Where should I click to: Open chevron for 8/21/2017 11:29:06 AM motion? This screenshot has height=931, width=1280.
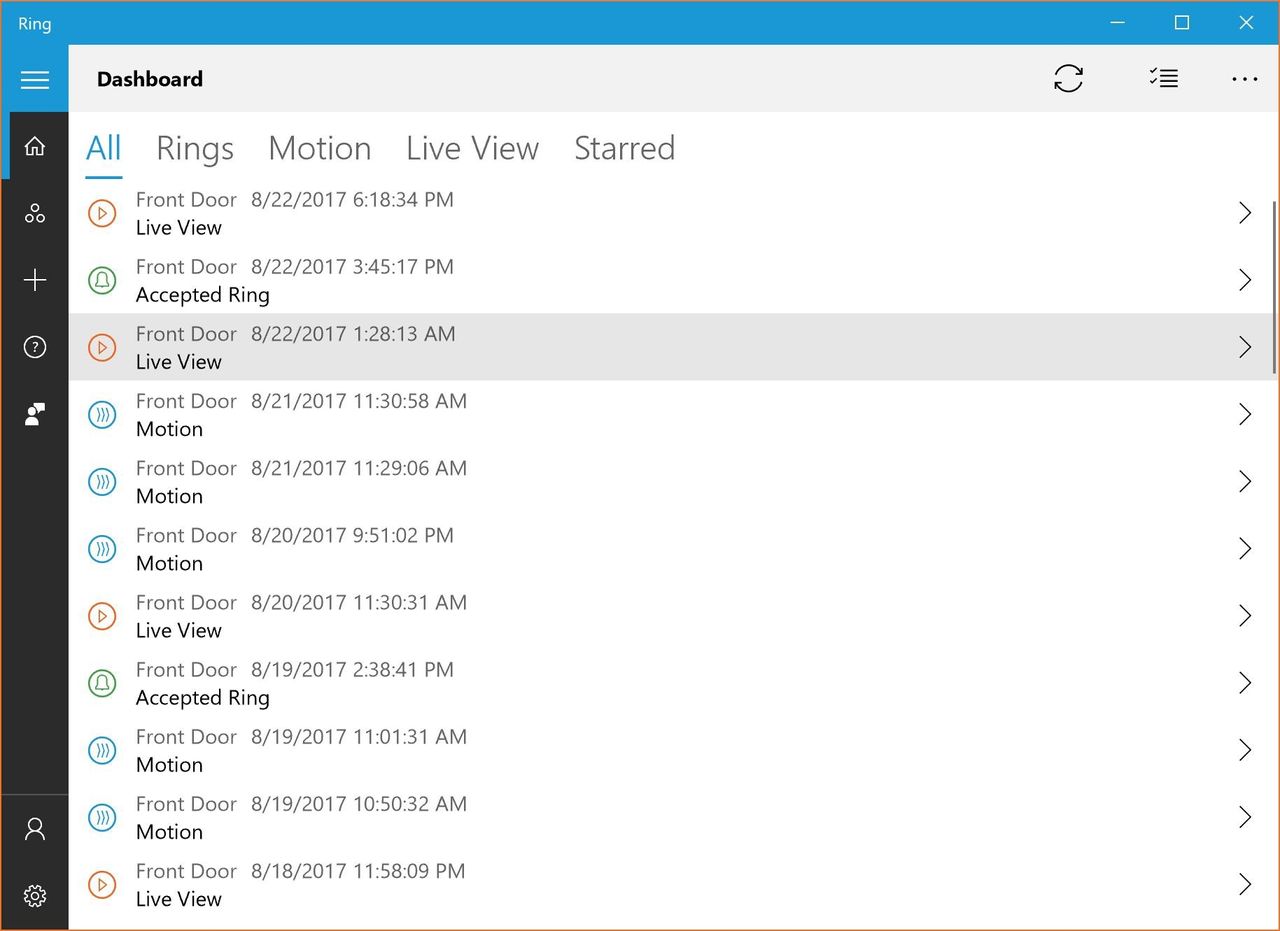click(x=1245, y=481)
